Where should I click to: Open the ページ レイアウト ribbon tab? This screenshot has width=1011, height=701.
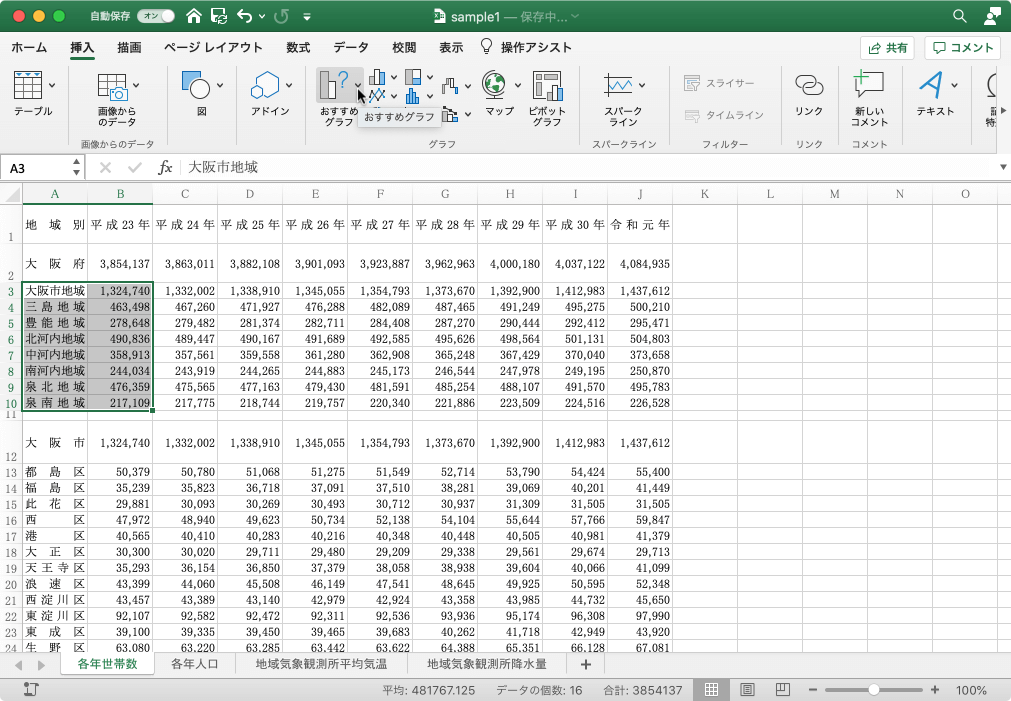click(213, 48)
